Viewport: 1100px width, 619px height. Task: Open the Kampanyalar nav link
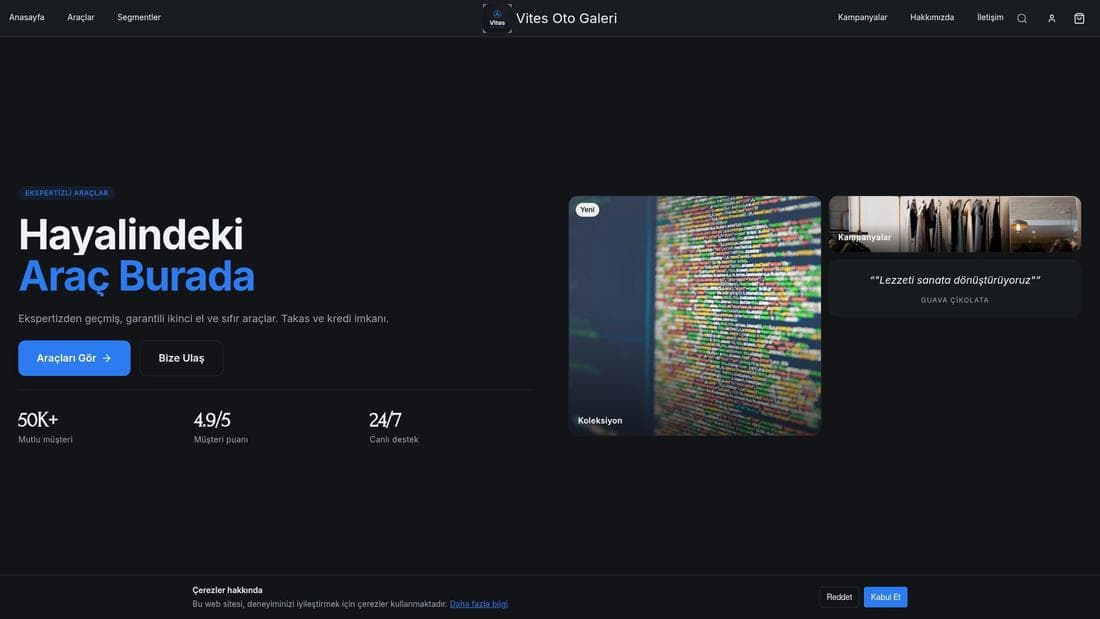coord(862,18)
